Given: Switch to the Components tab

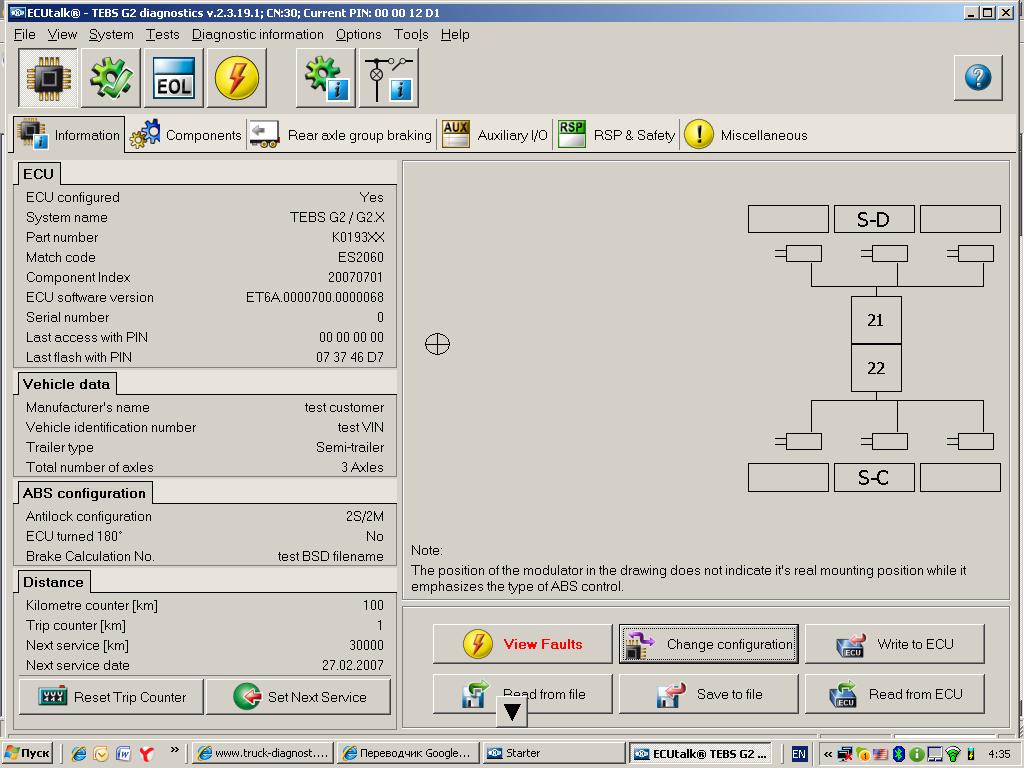Looking at the screenshot, I should coord(185,135).
